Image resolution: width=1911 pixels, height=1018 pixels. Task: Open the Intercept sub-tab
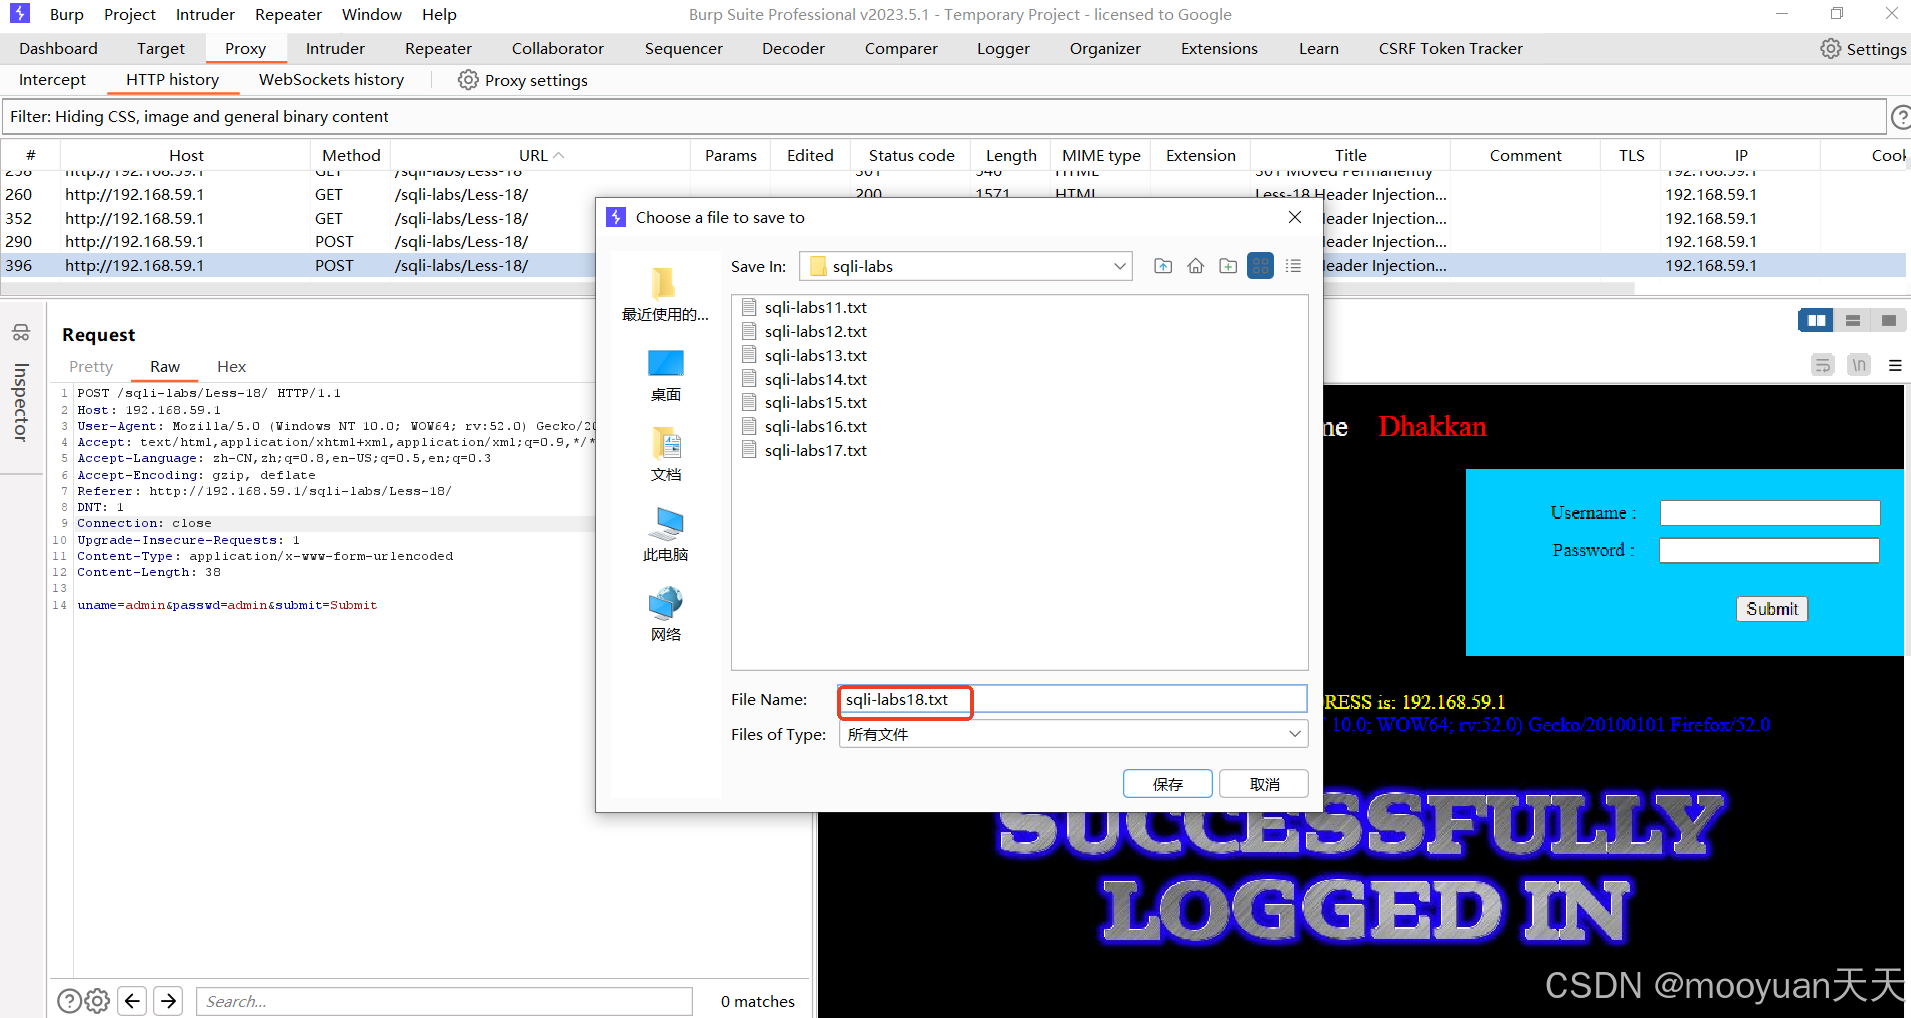coord(52,79)
